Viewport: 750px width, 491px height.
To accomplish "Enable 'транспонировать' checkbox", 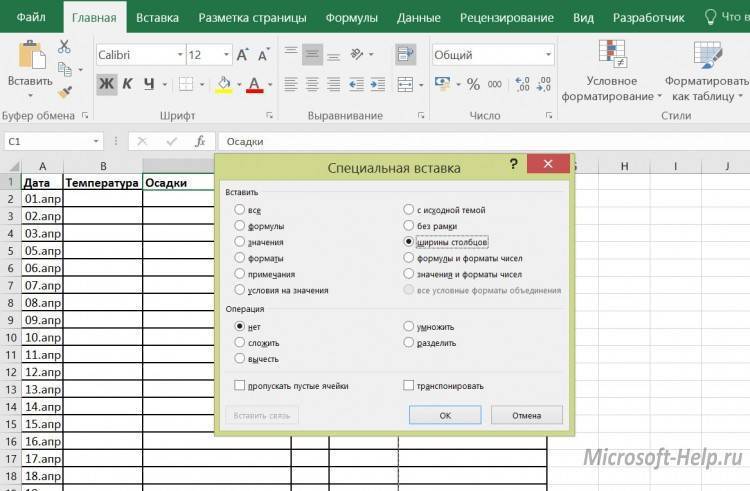I will 409,385.
